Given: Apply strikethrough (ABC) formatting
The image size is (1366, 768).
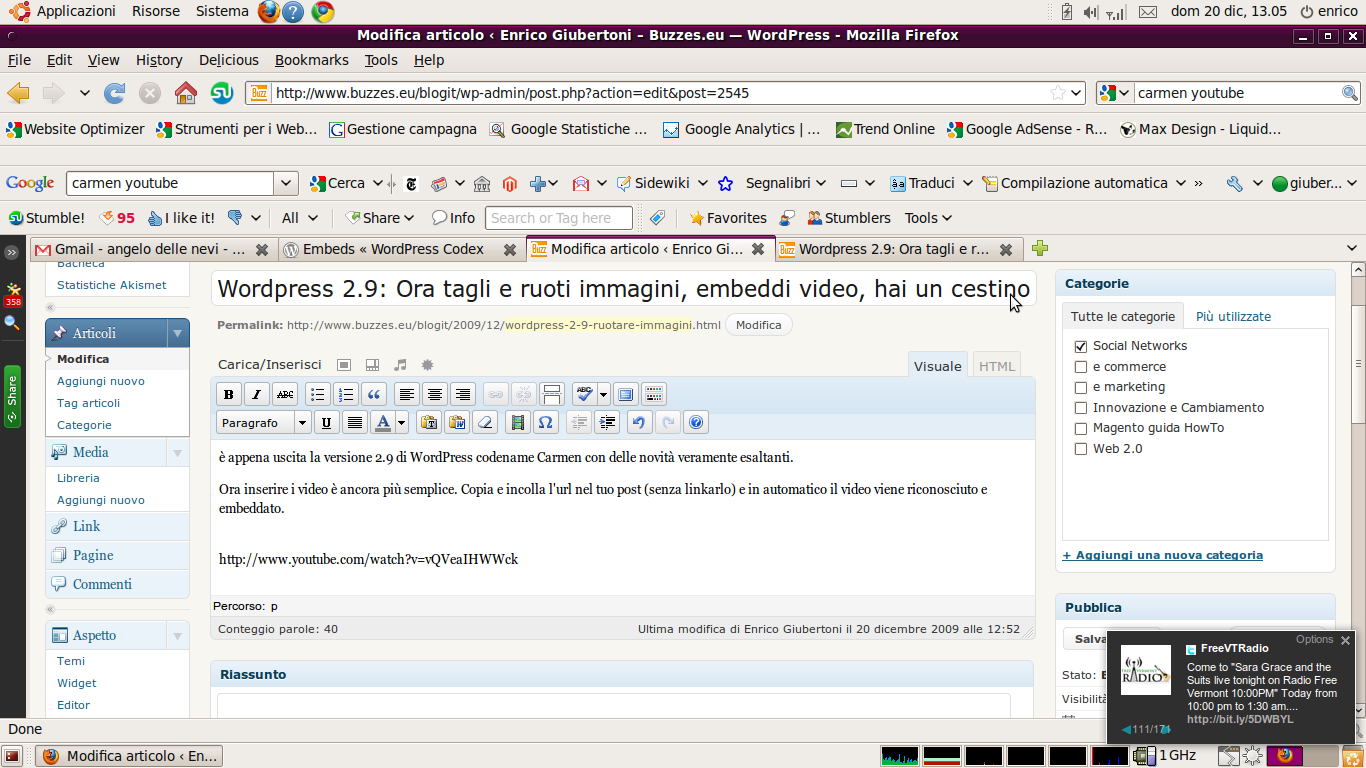Looking at the screenshot, I should pos(285,394).
